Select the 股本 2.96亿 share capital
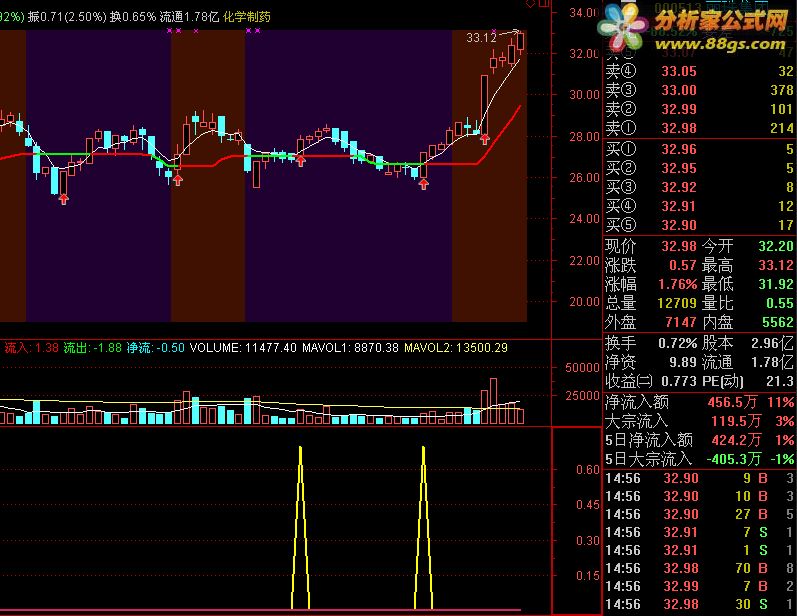 748,344
